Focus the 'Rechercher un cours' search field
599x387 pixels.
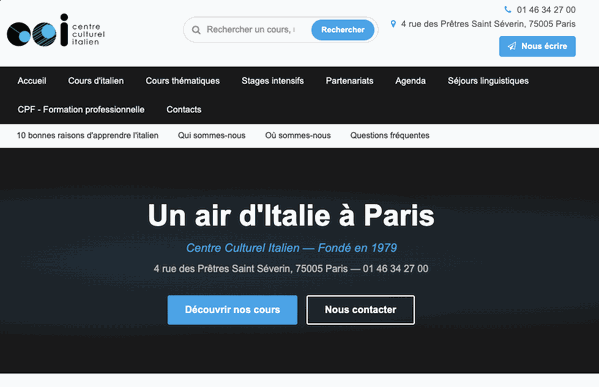coord(251,30)
